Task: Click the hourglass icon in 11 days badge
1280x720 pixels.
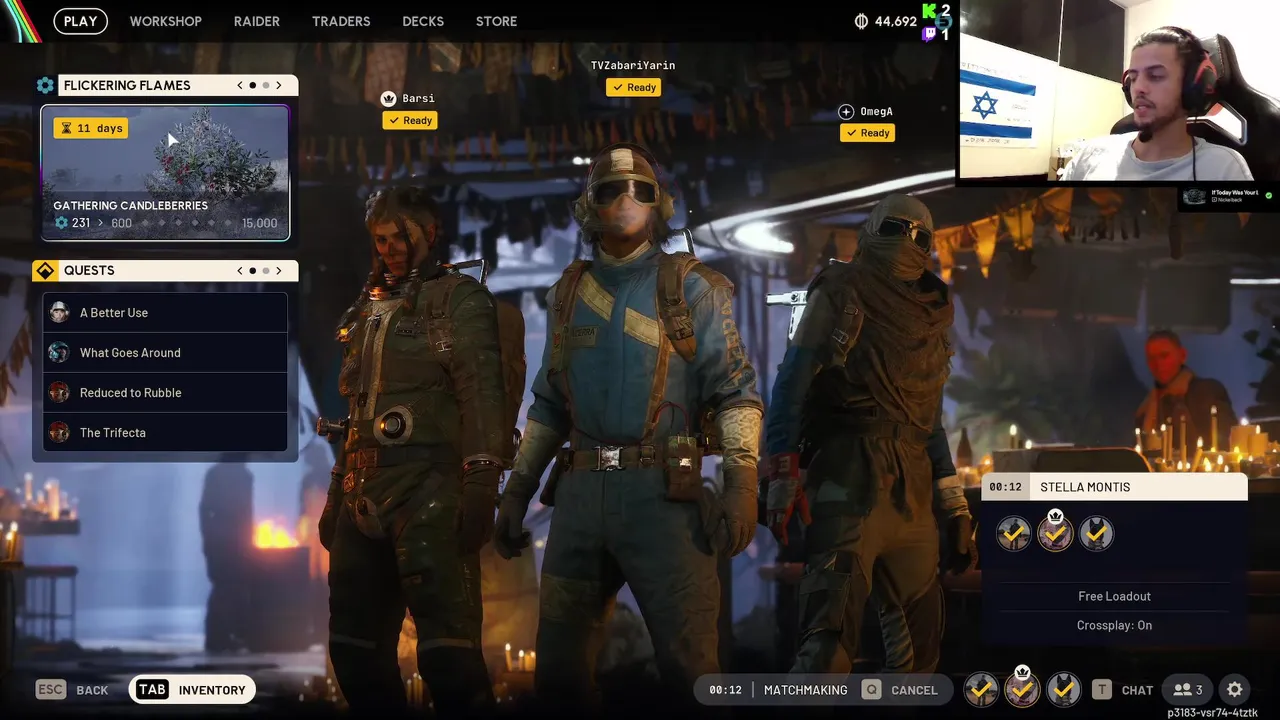Action: 66,128
